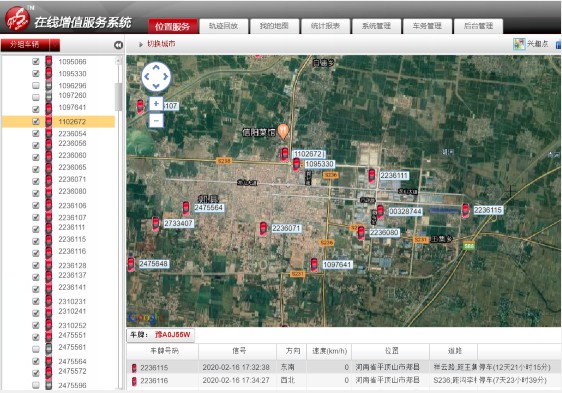The image size is (562, 393).
Task: Uncheck the checkbox for vehicle 1095066
Action: point(36,61)
